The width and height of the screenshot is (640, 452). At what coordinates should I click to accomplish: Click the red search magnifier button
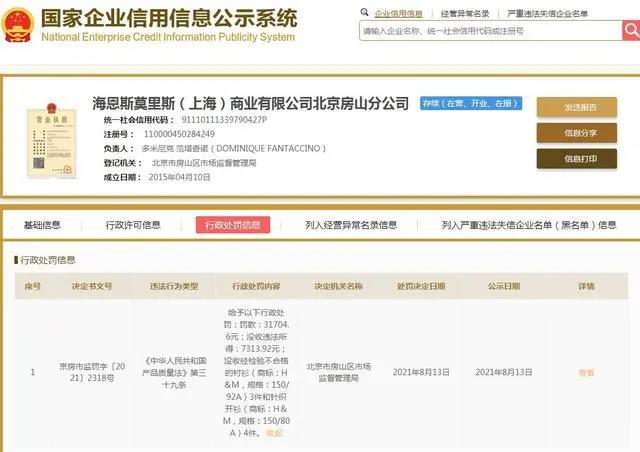(631, 31)
